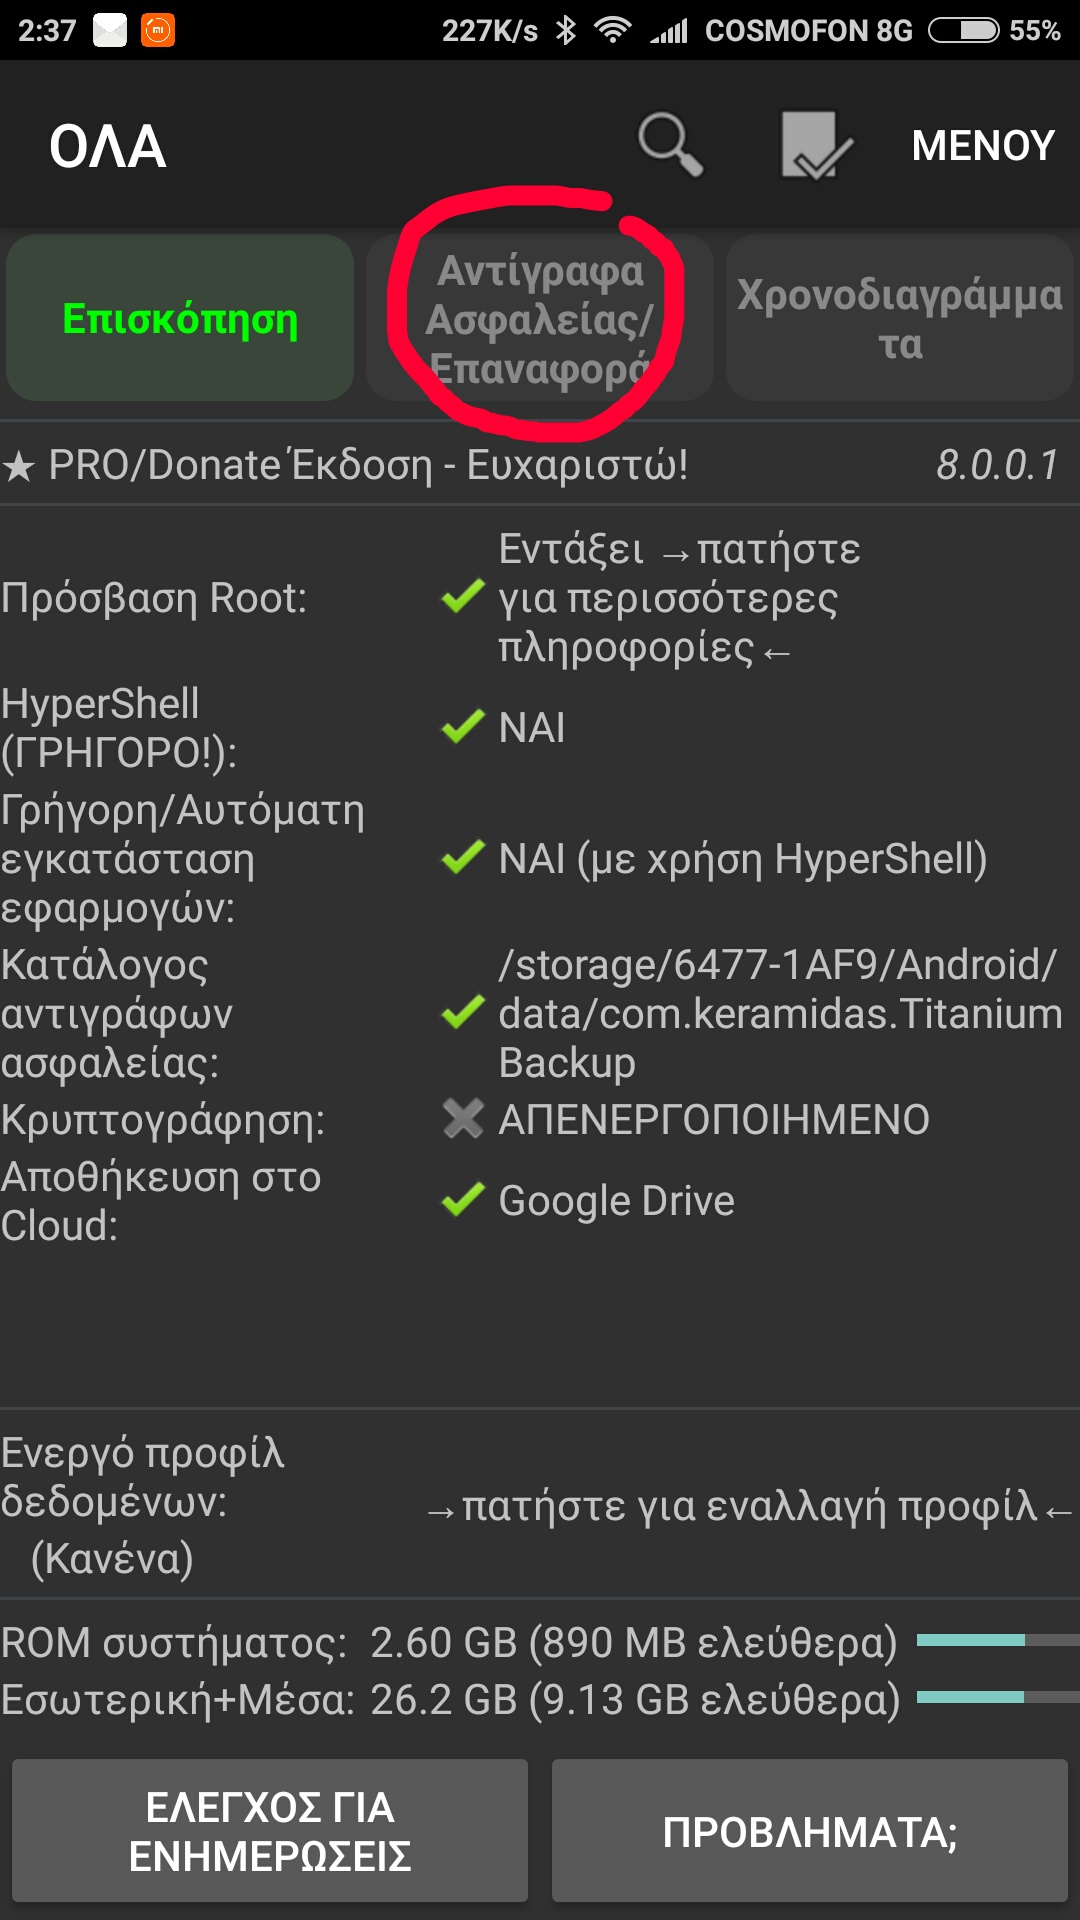The width and height of the screenshot is (1080, 1920).
Task: Tap the backup directory path text
Action: pyautogui.click(x=778, y=1013)
